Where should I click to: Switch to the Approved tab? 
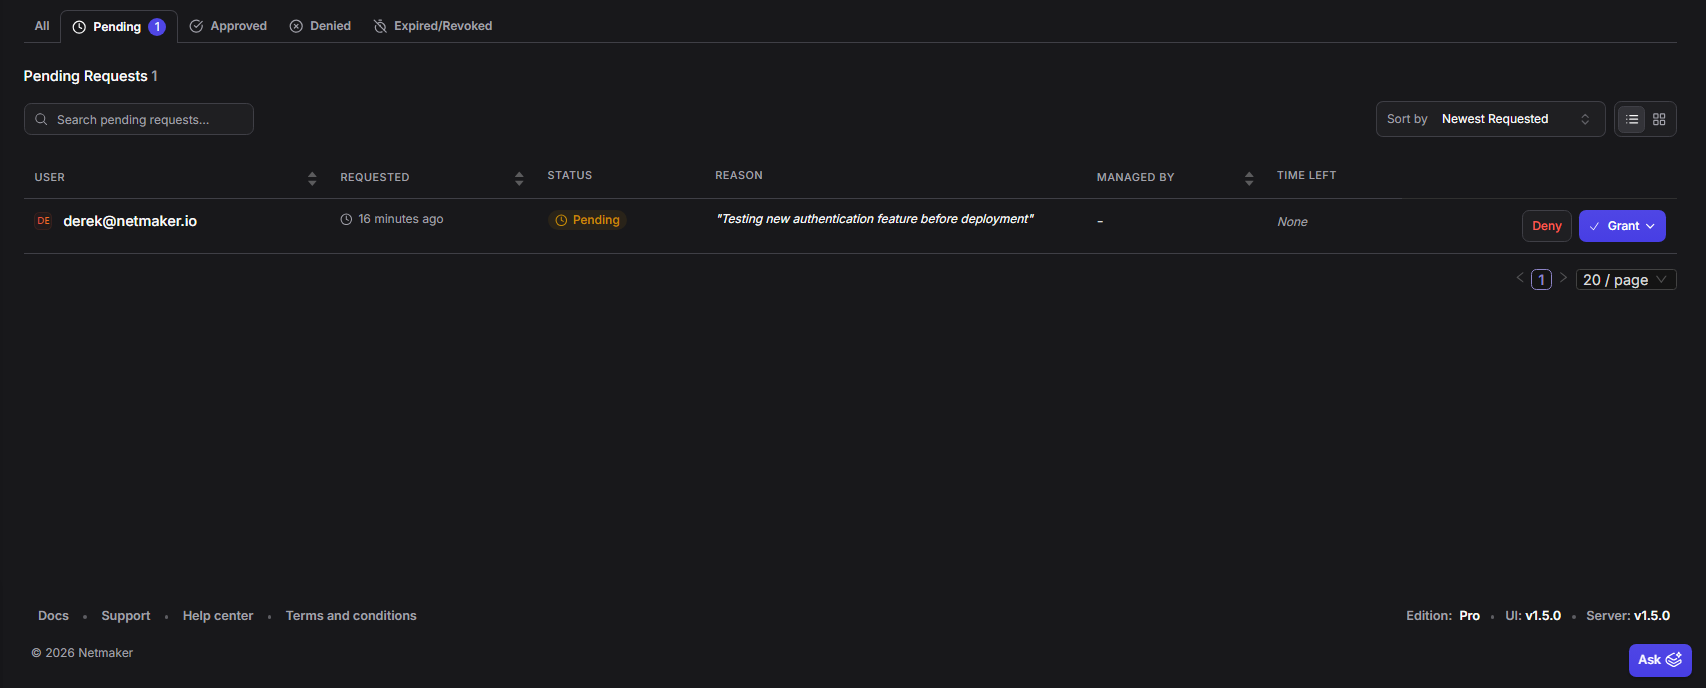pyautogui.click(x=229, y=26)
